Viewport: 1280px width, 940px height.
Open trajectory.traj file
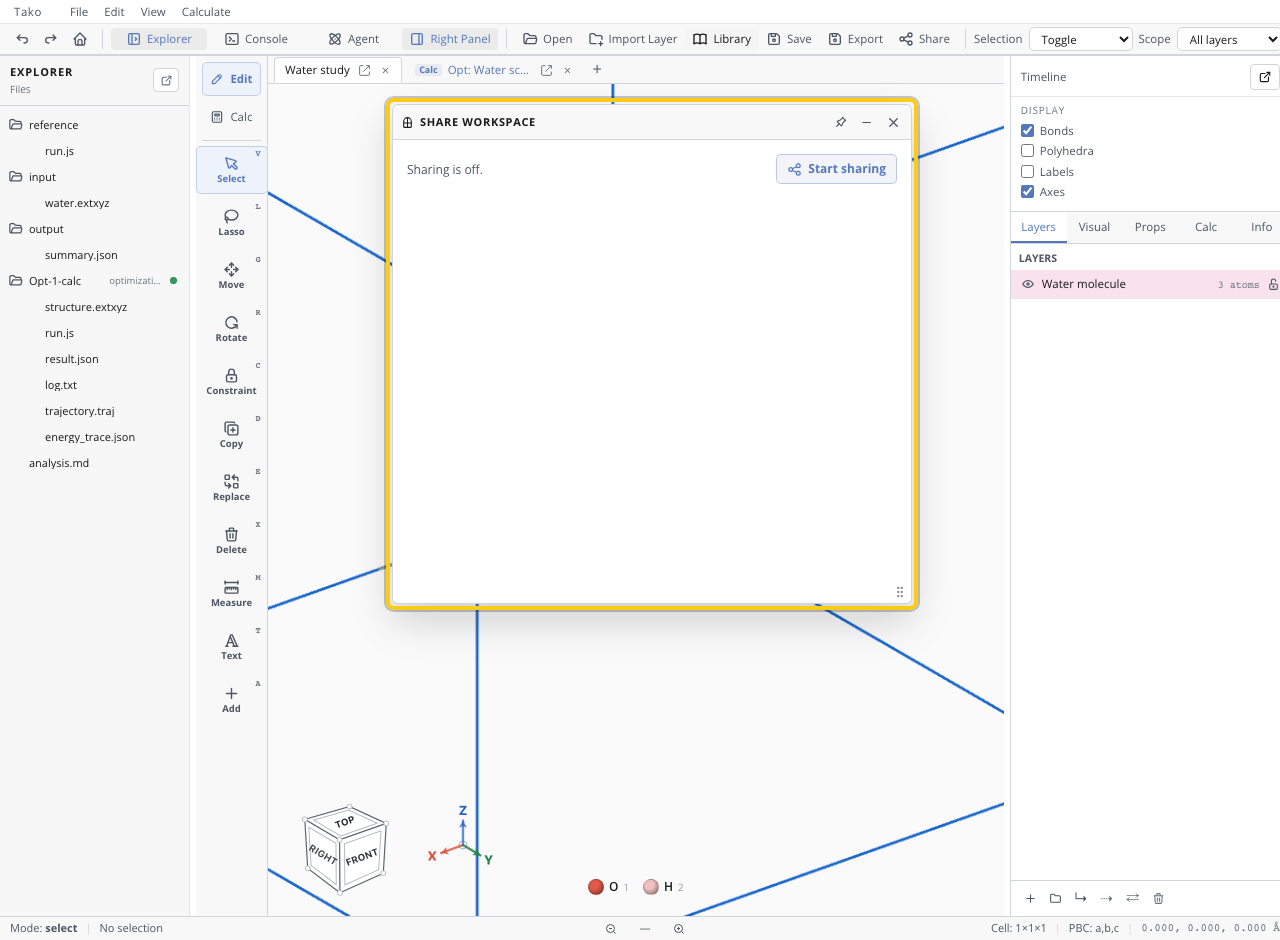[79, 411]
